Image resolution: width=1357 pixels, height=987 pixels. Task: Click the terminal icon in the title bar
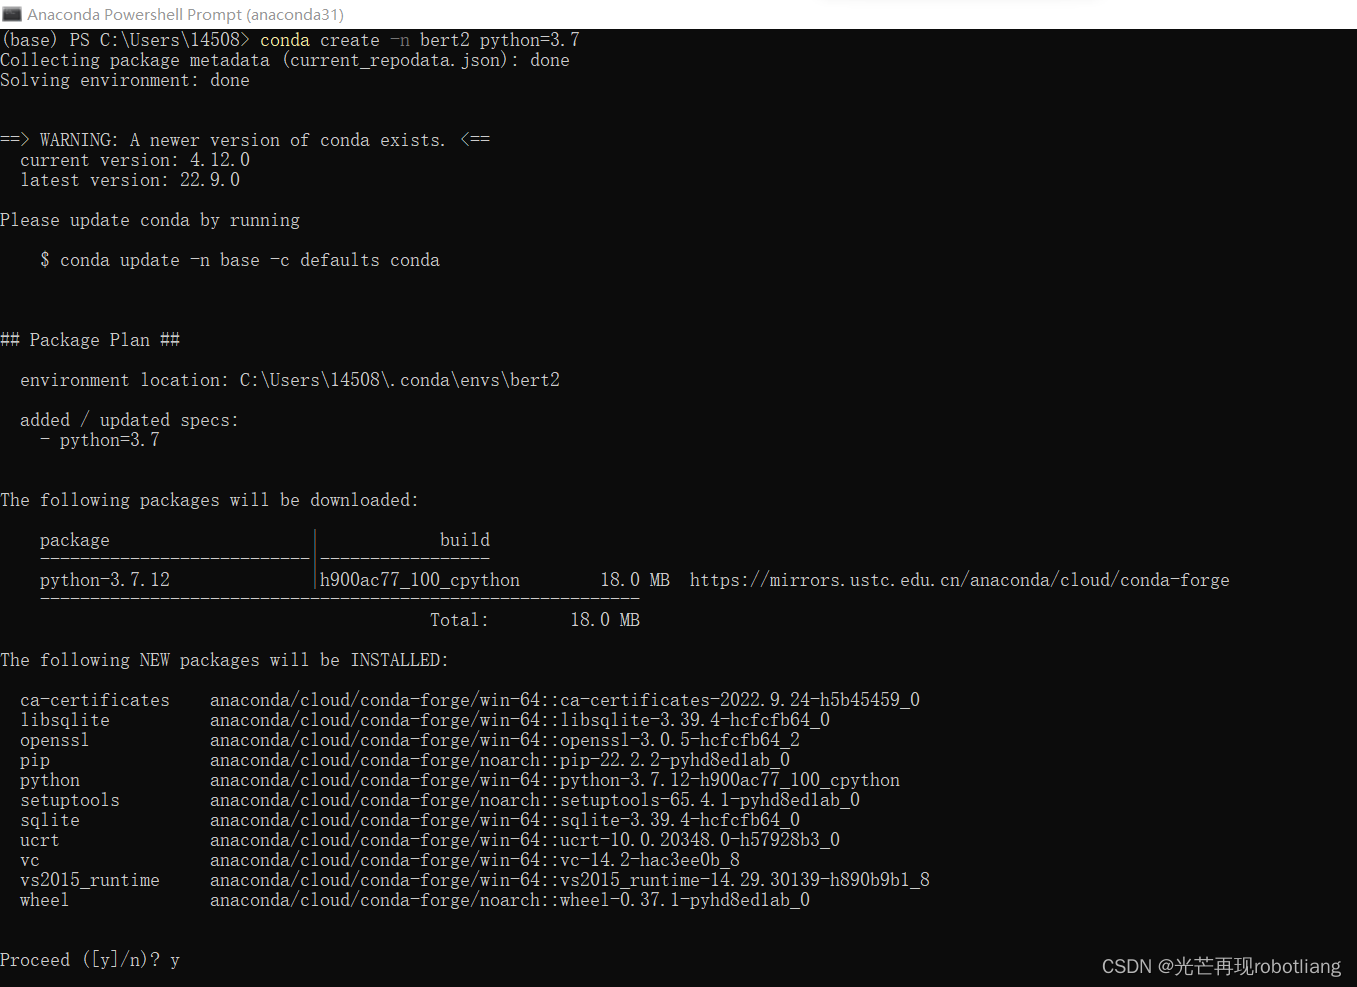(x=12, y=14)
